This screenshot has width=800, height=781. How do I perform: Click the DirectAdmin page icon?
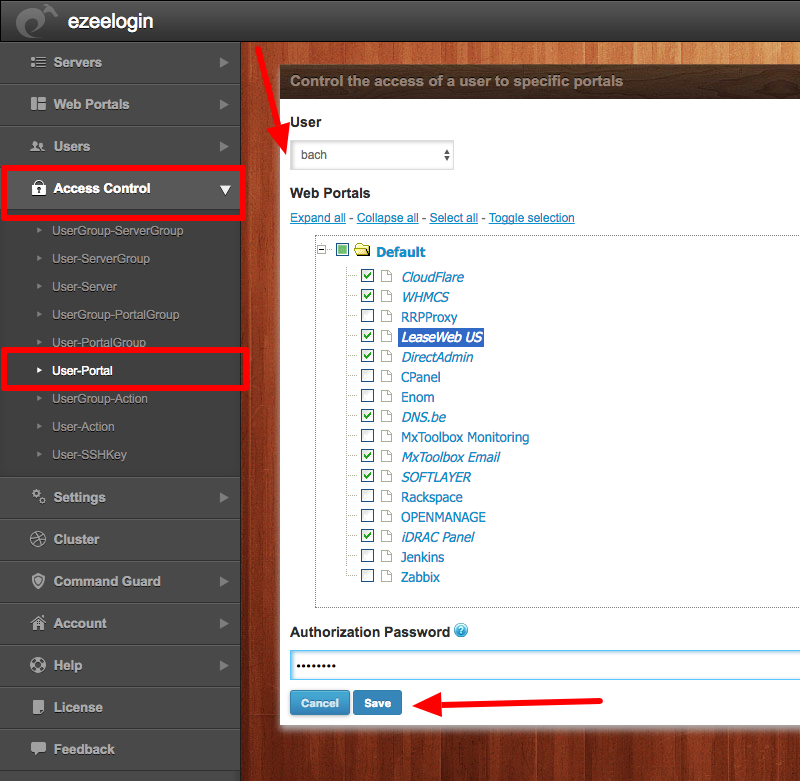[387, 356]
